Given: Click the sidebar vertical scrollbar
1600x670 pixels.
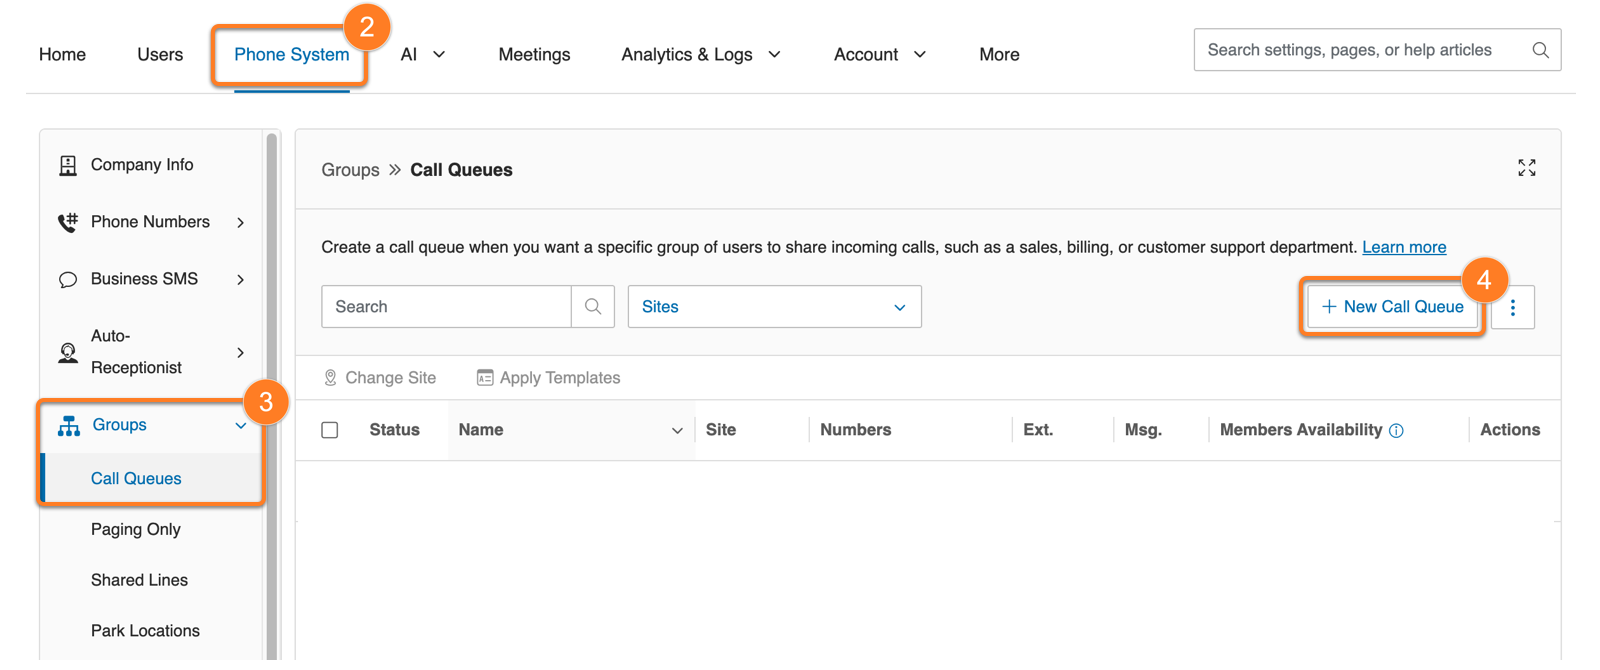Looking at the screenshot, I should click(x=271, y=400).
